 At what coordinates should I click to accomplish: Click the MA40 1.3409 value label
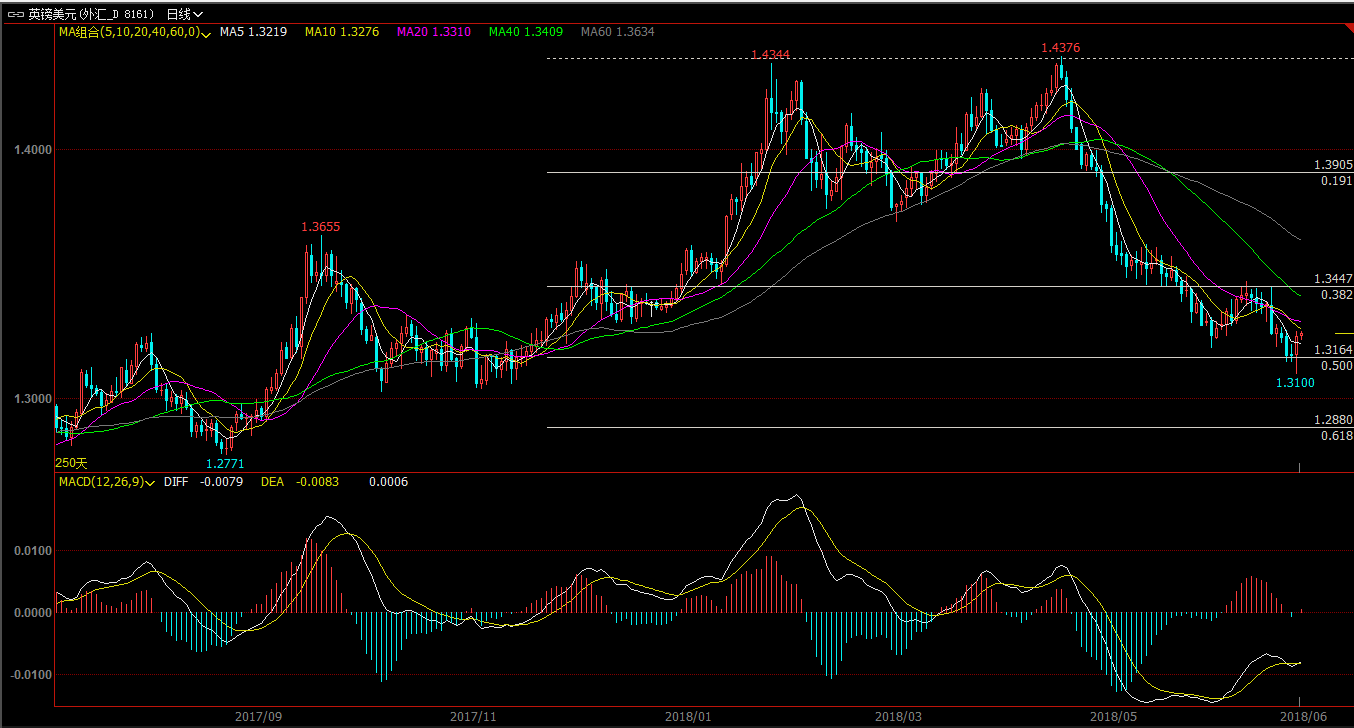tap(526, 32)
